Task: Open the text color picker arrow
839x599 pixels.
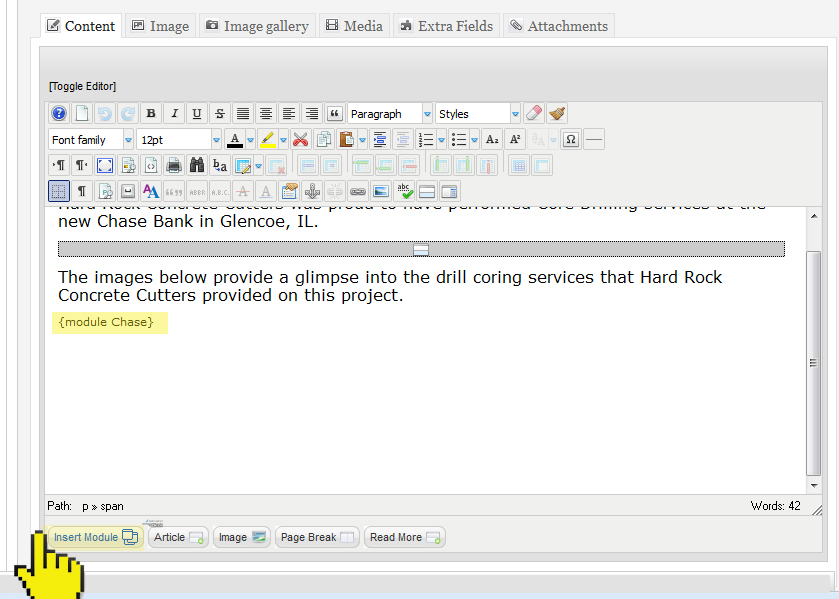Action: [250, 140]
